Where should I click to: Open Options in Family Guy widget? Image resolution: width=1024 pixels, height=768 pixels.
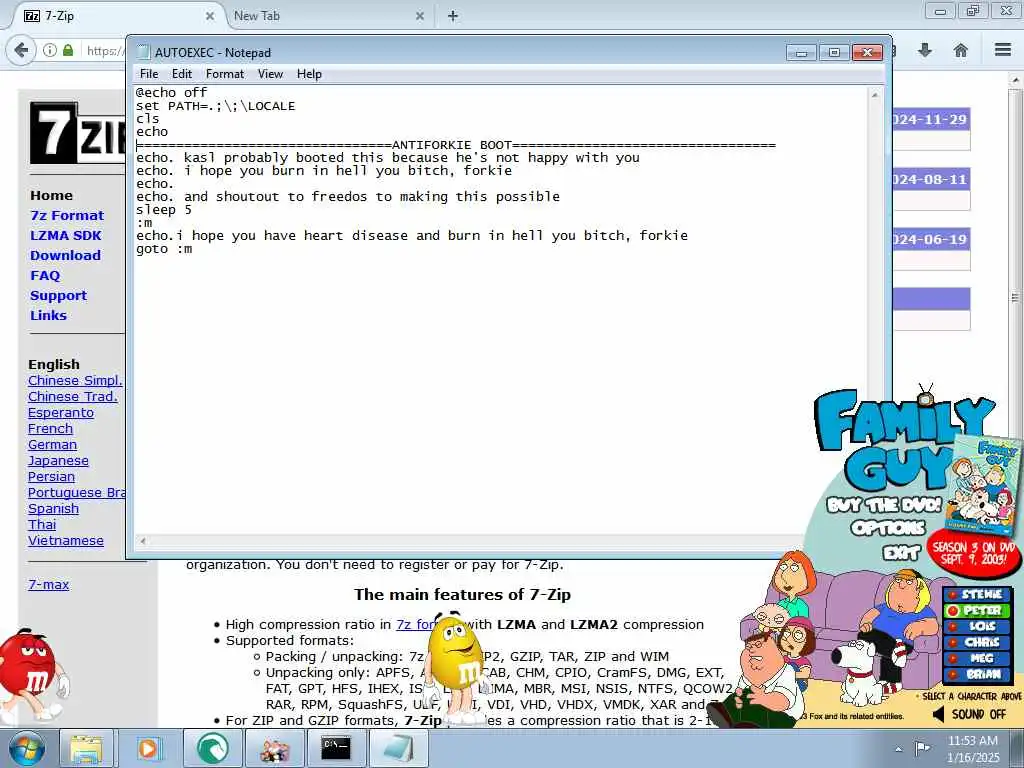tap(888, 528)
